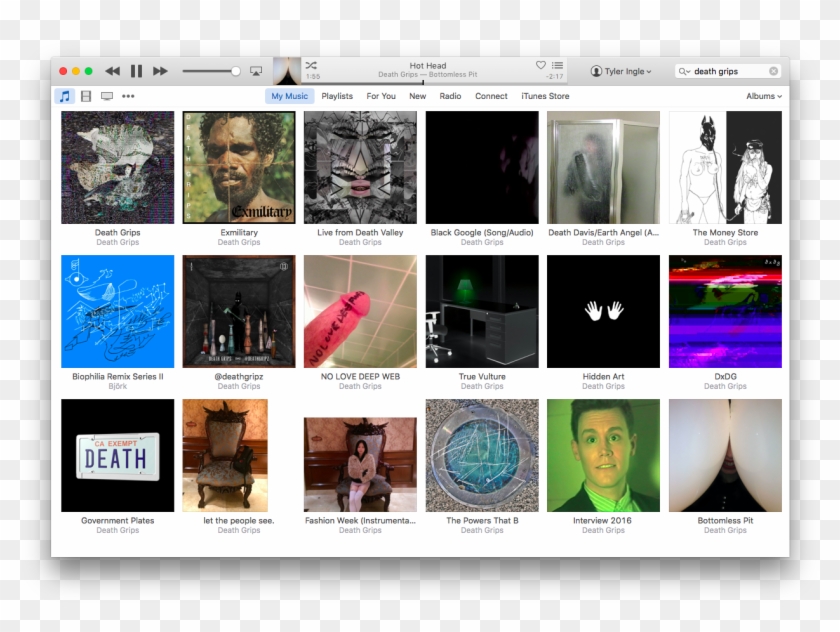Click the Björk artist name
Viewport: 840px width, 632px height.
coord(117,386)
